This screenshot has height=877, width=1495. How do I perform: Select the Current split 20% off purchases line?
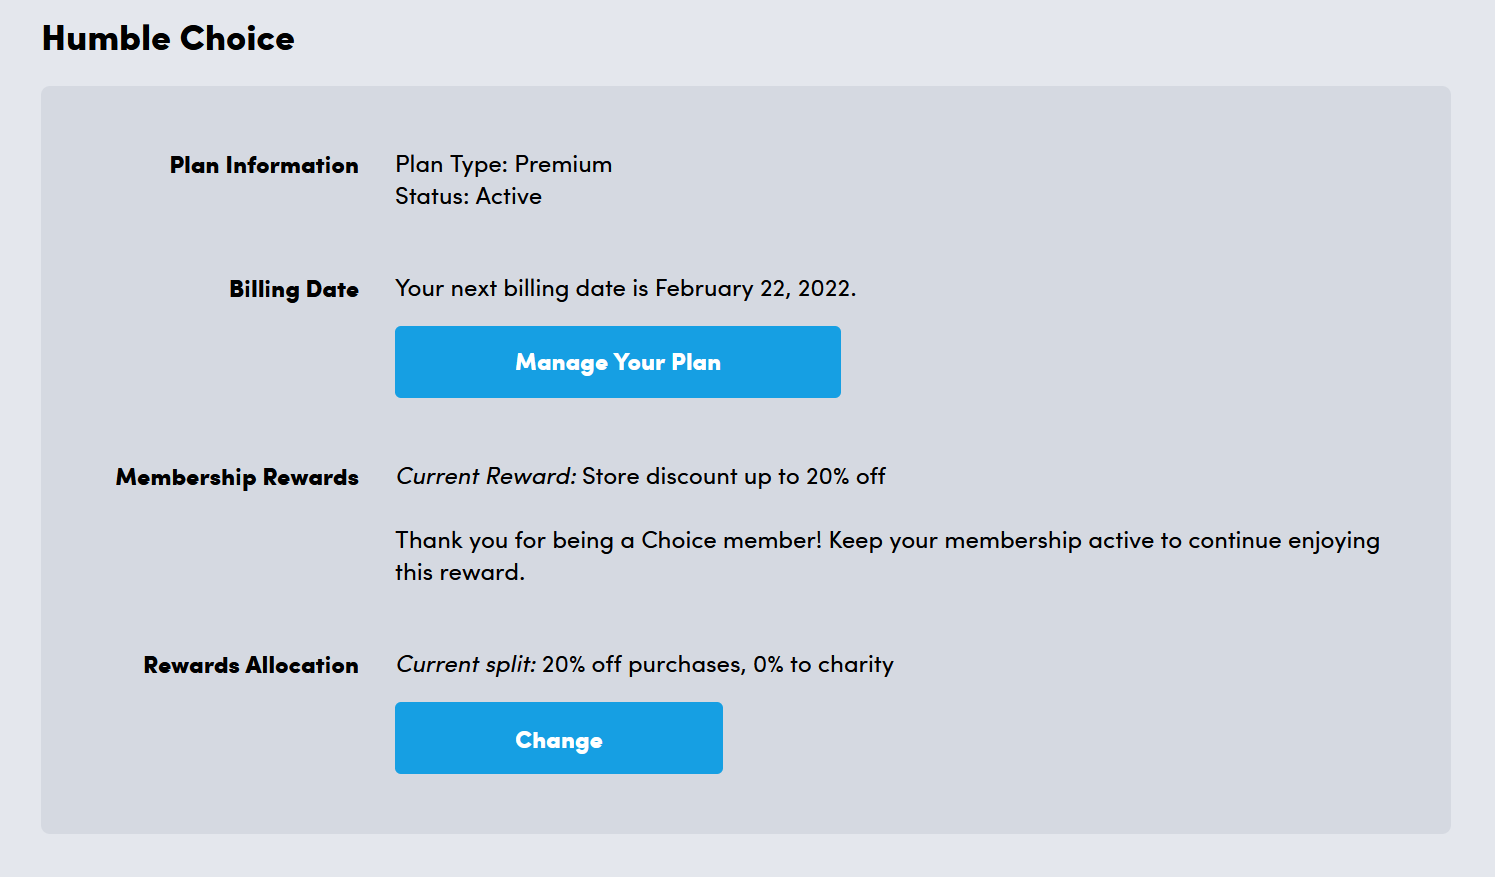click(x=645, y=665)
